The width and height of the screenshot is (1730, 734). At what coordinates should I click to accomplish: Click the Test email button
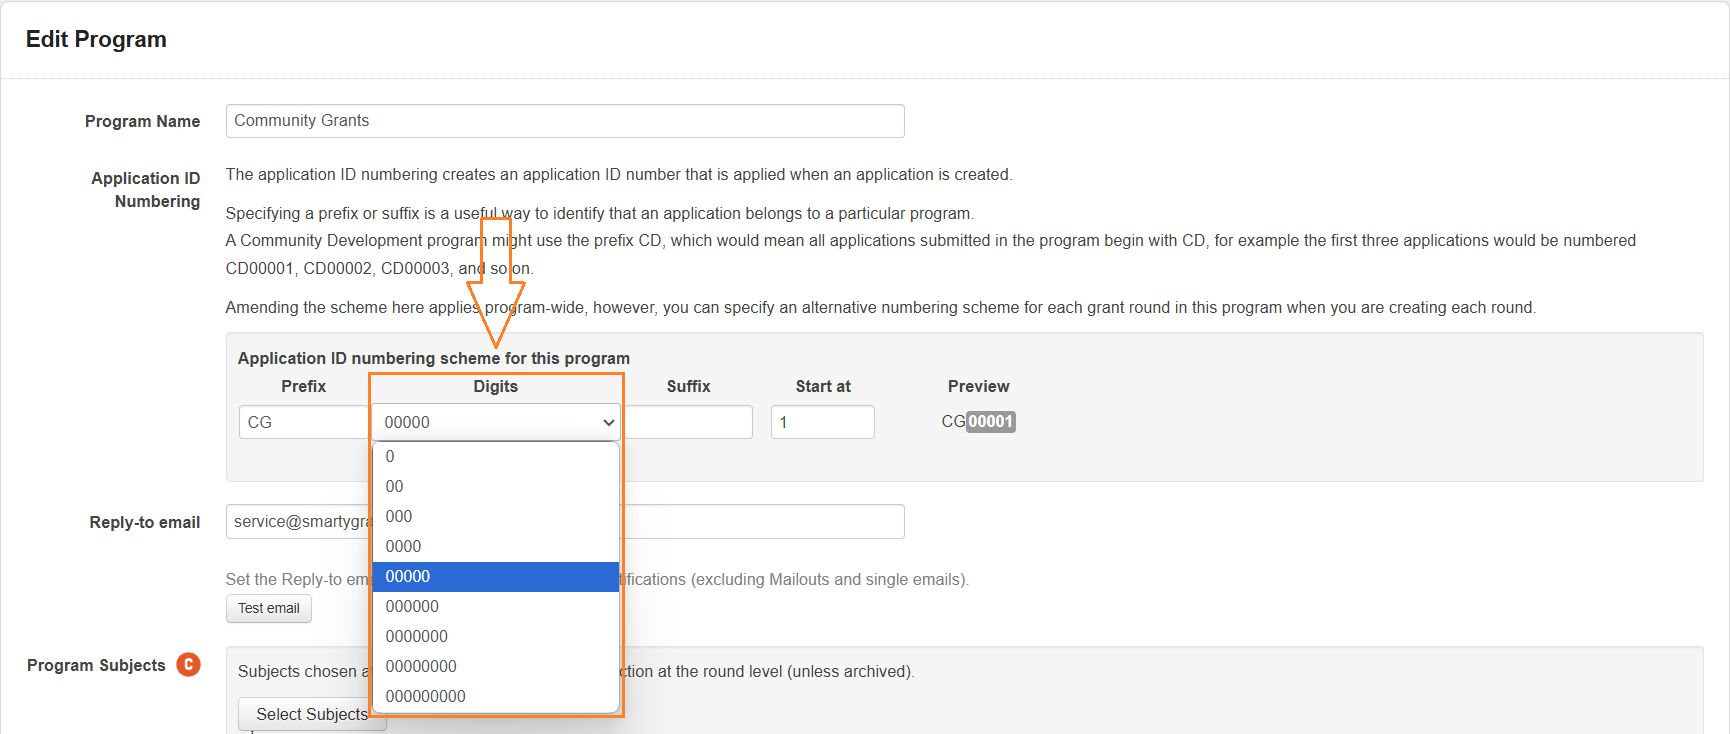[268, 608]
